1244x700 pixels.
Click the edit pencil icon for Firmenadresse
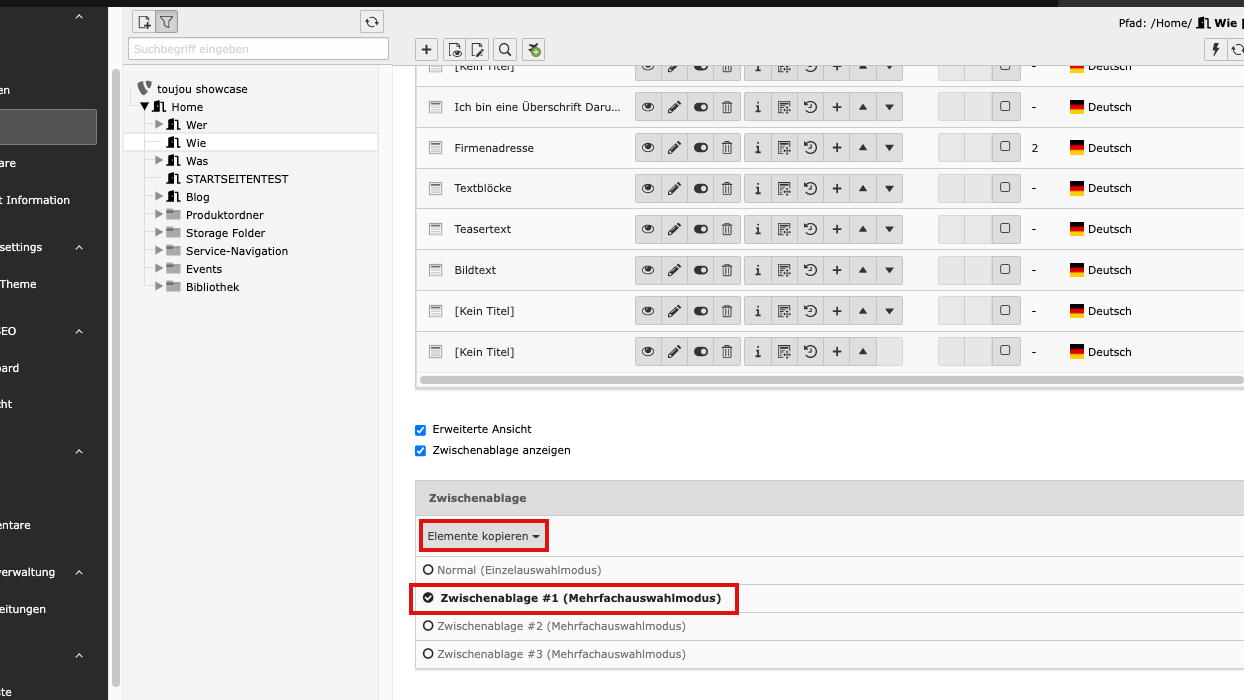pos(674,148)
